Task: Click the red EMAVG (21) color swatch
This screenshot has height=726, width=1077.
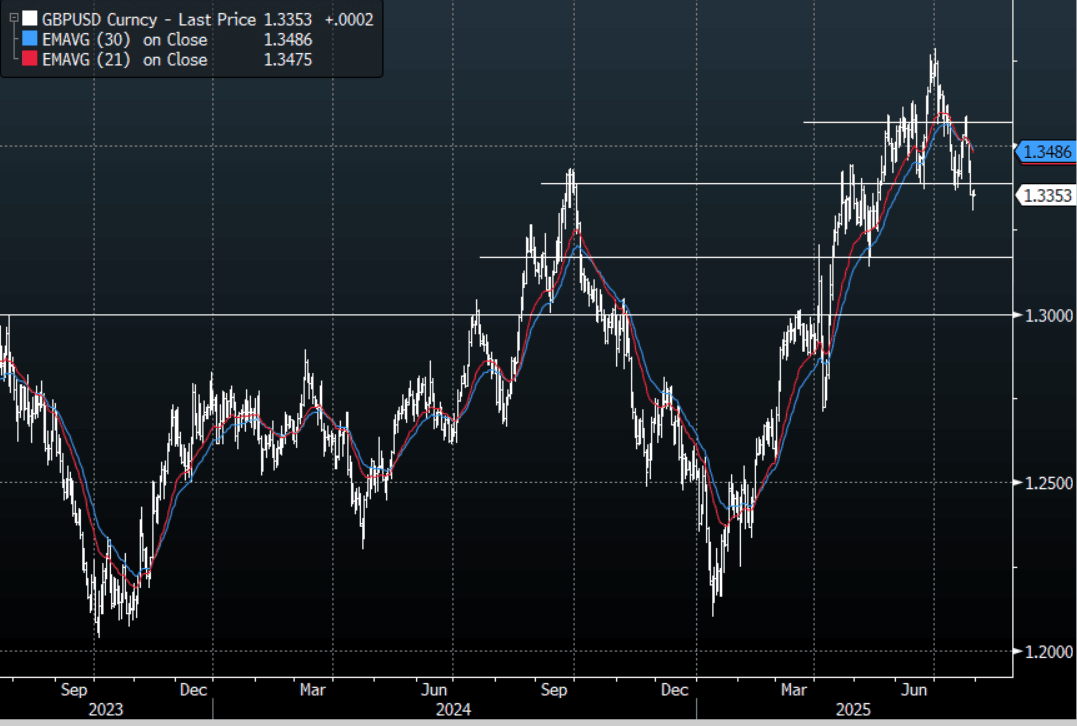Action: 30,60
